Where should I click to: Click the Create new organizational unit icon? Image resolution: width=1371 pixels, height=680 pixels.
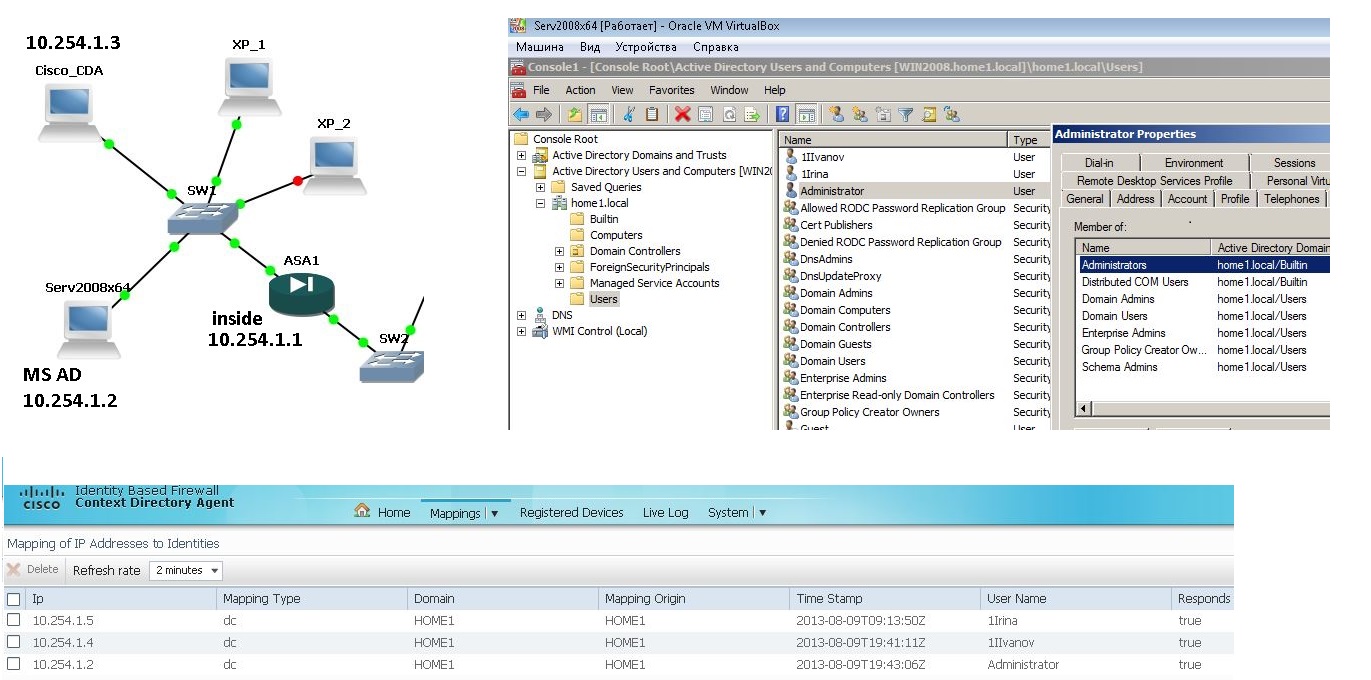point(883,114)
